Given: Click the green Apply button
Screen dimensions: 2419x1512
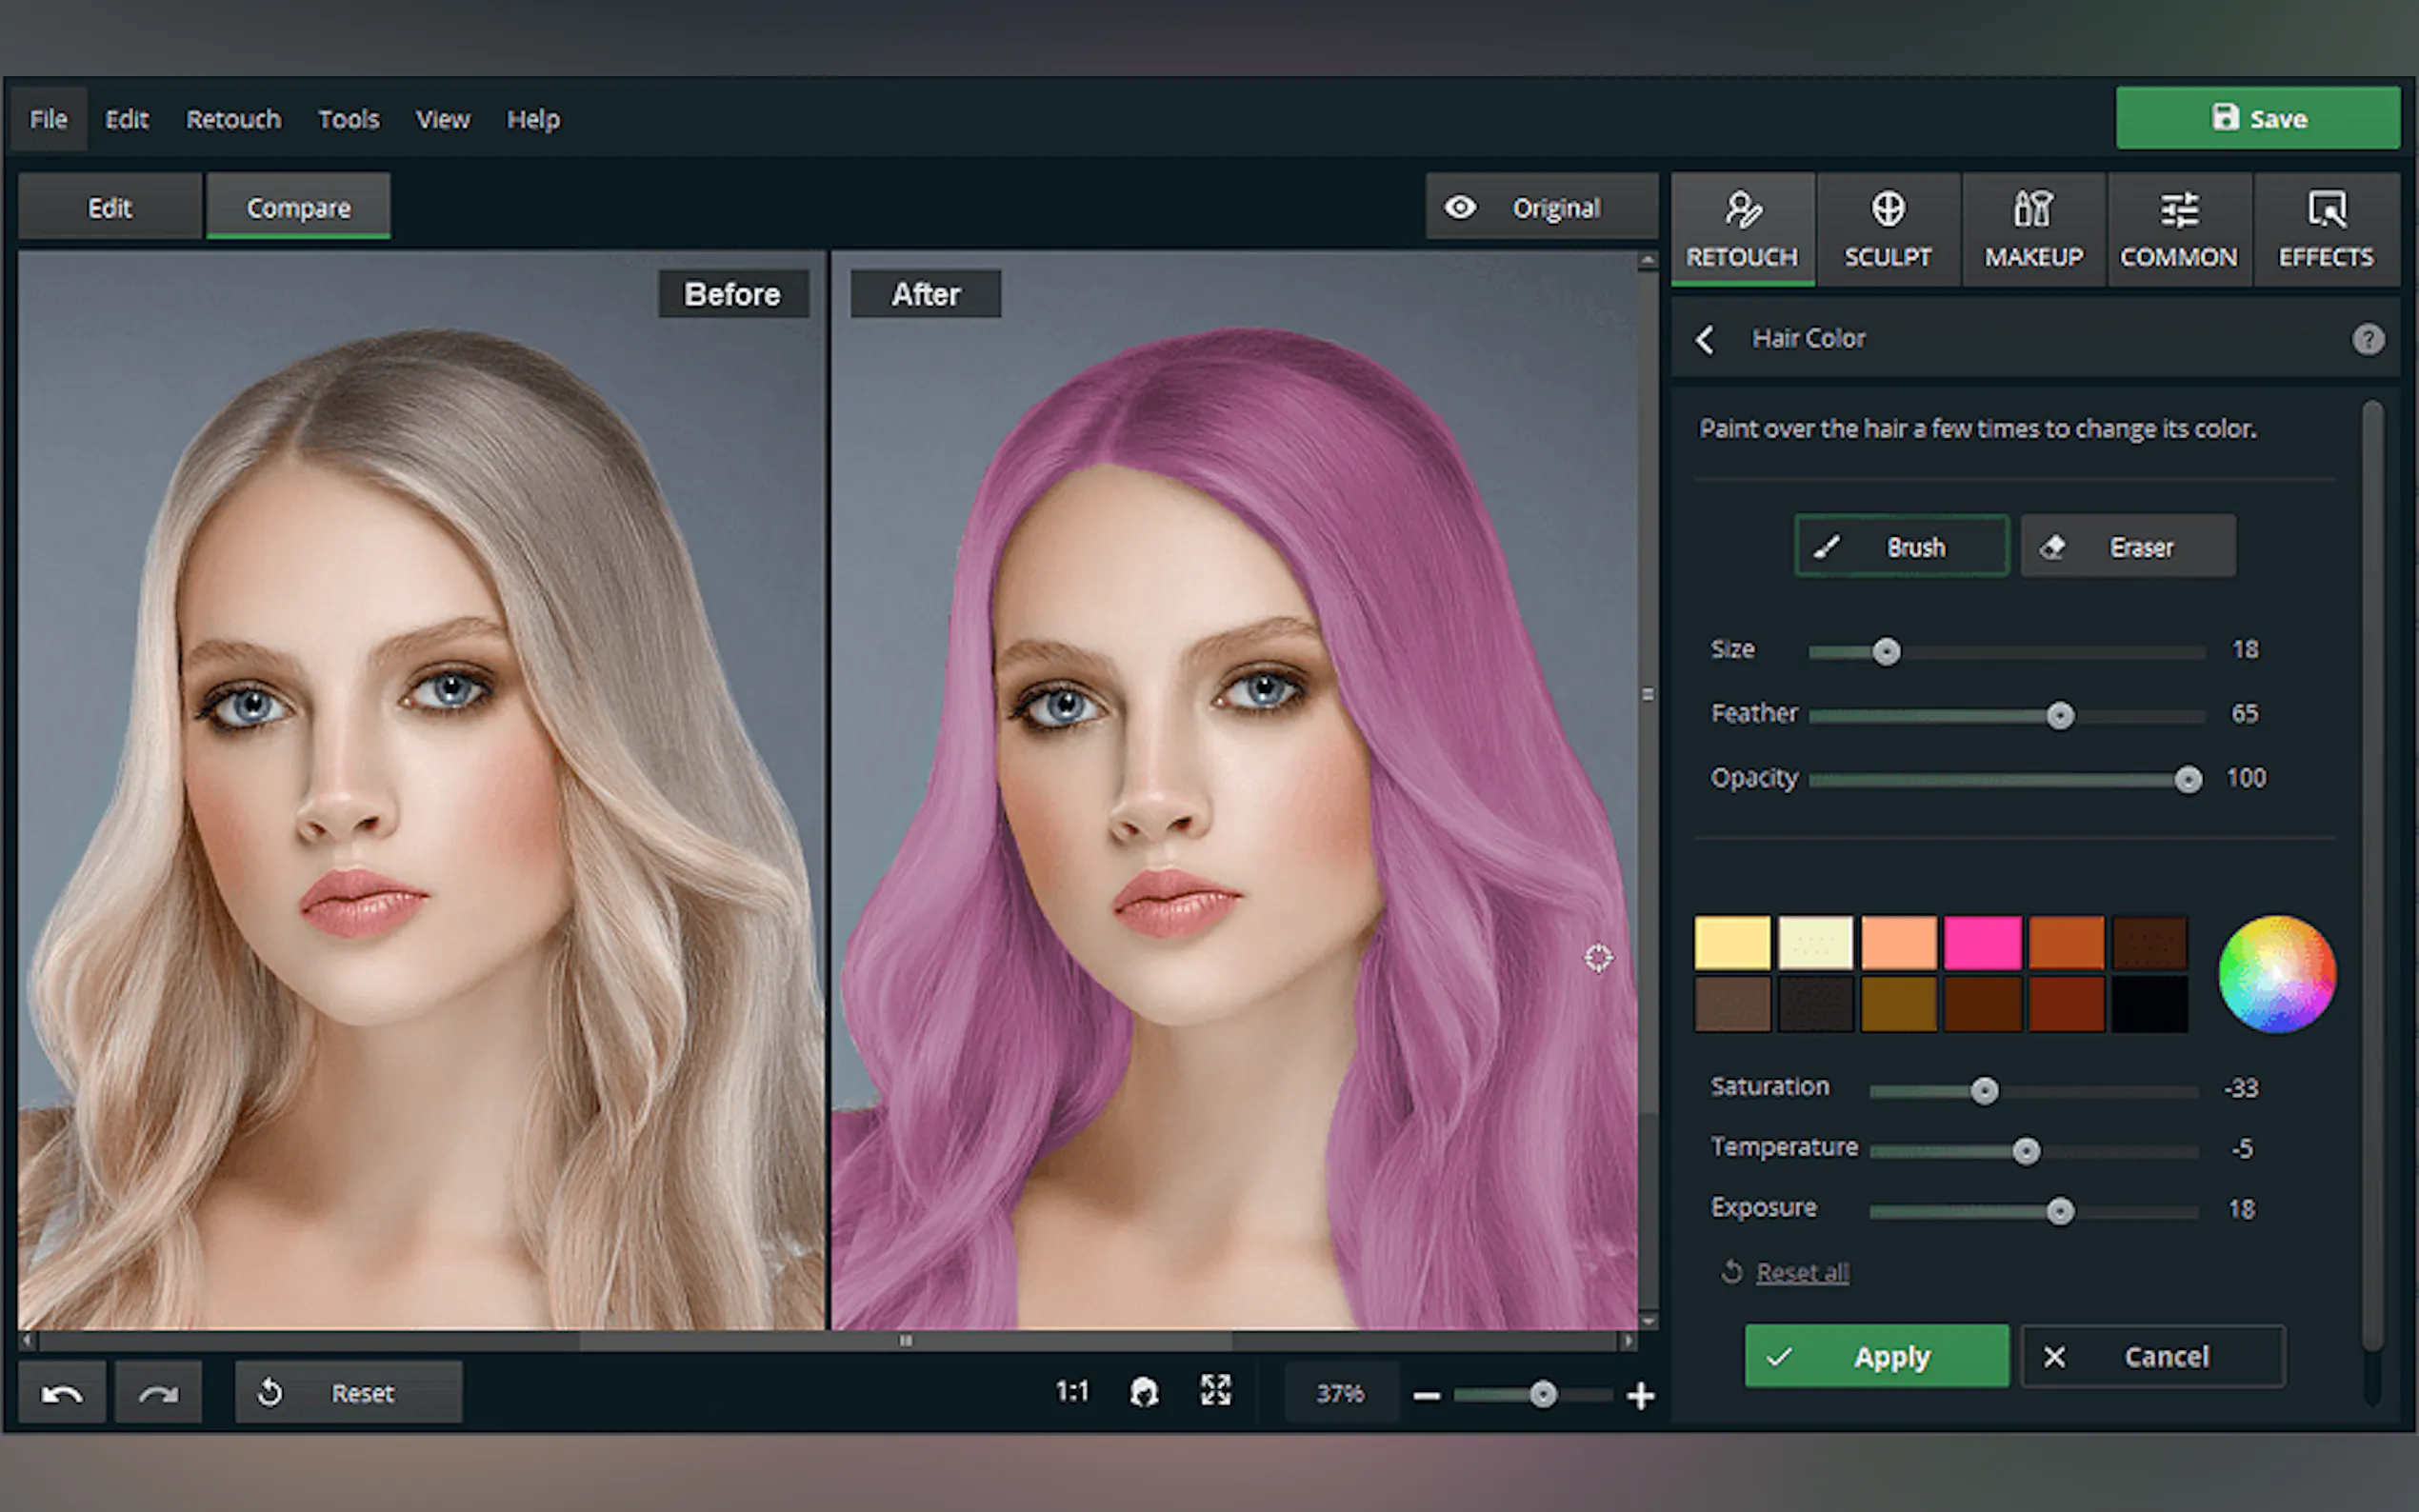Looking at the screenshot, I should (x=1876, y=1357).
